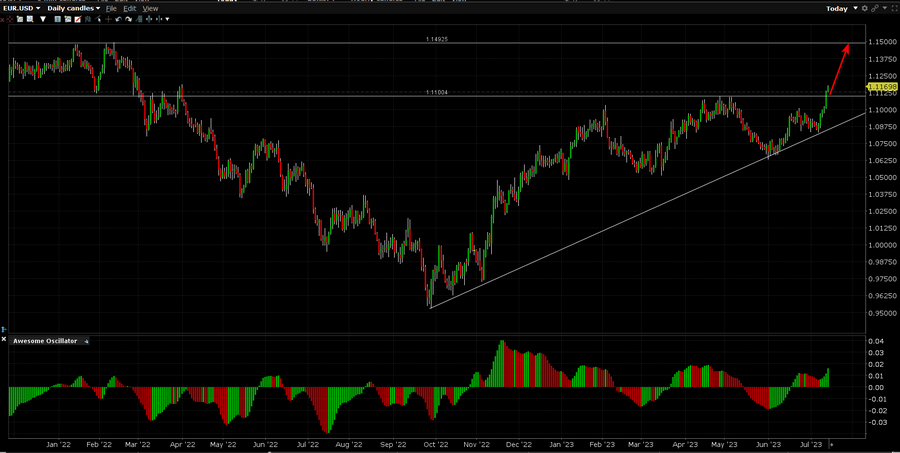Click the fullscreen expand icon at top right

(x=893, y=8)
